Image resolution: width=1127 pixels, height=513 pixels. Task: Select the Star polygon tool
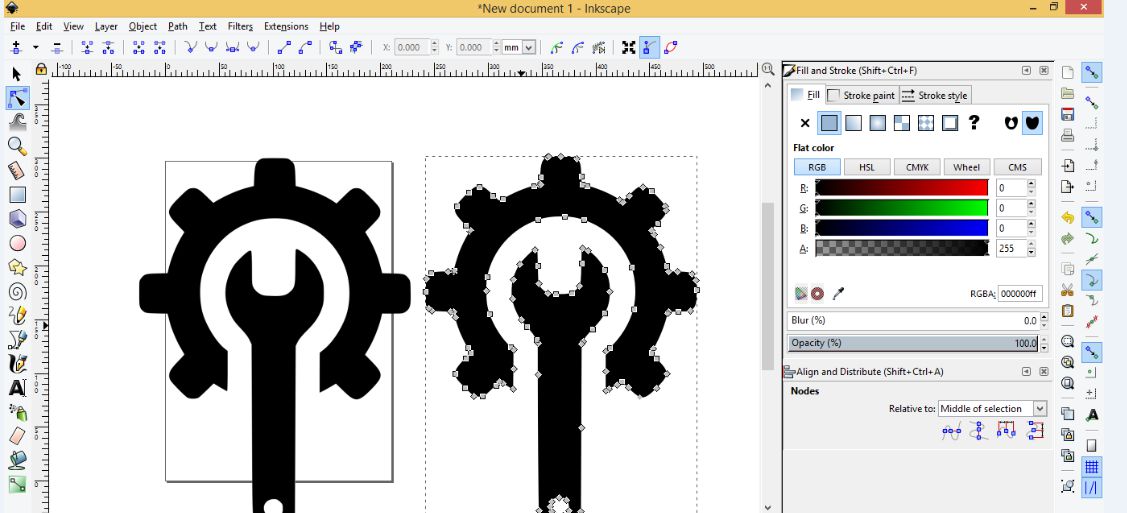point(17,268)
